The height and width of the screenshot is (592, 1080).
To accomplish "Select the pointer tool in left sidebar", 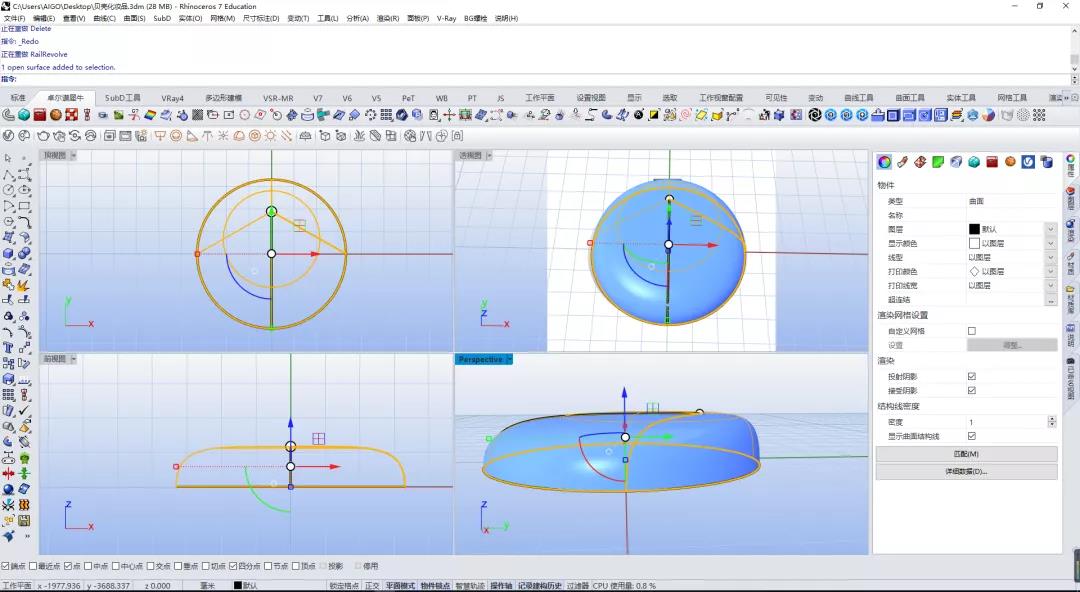I will click(x=8, y=159).
